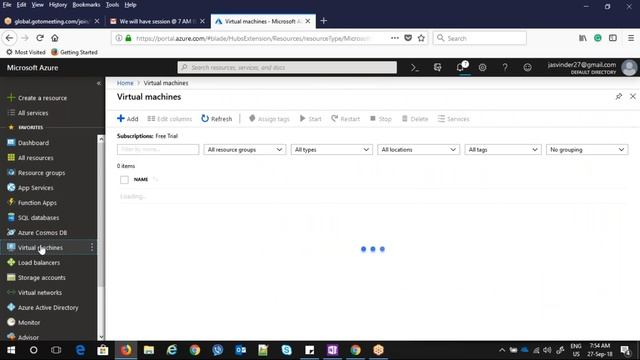Open the feedback smiley icon
The image size is (640, 360).
pos(527,67)
